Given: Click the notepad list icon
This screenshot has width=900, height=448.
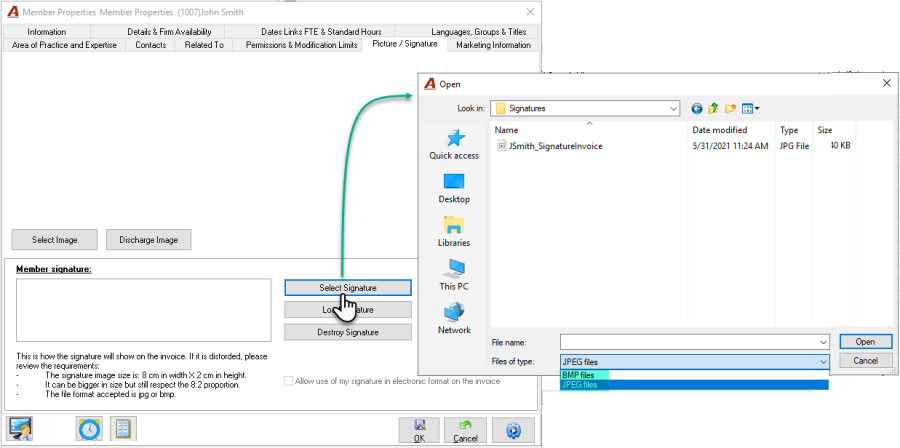Looking at the screenshot, I should click(123, 429).
